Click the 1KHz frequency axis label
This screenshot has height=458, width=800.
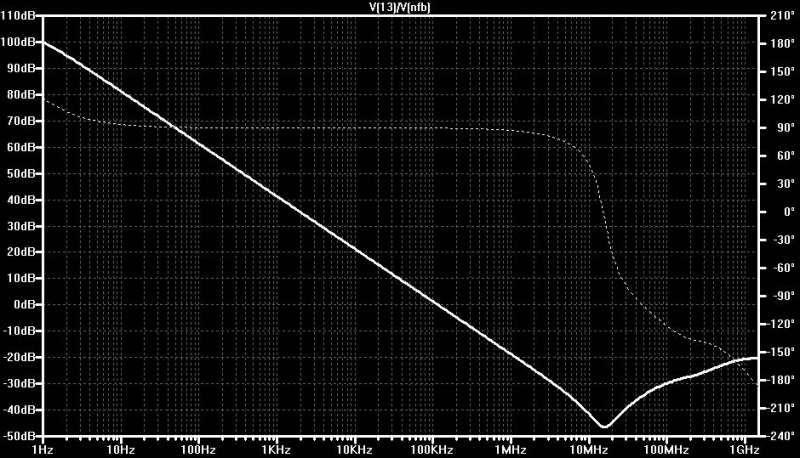coord(276,450)
